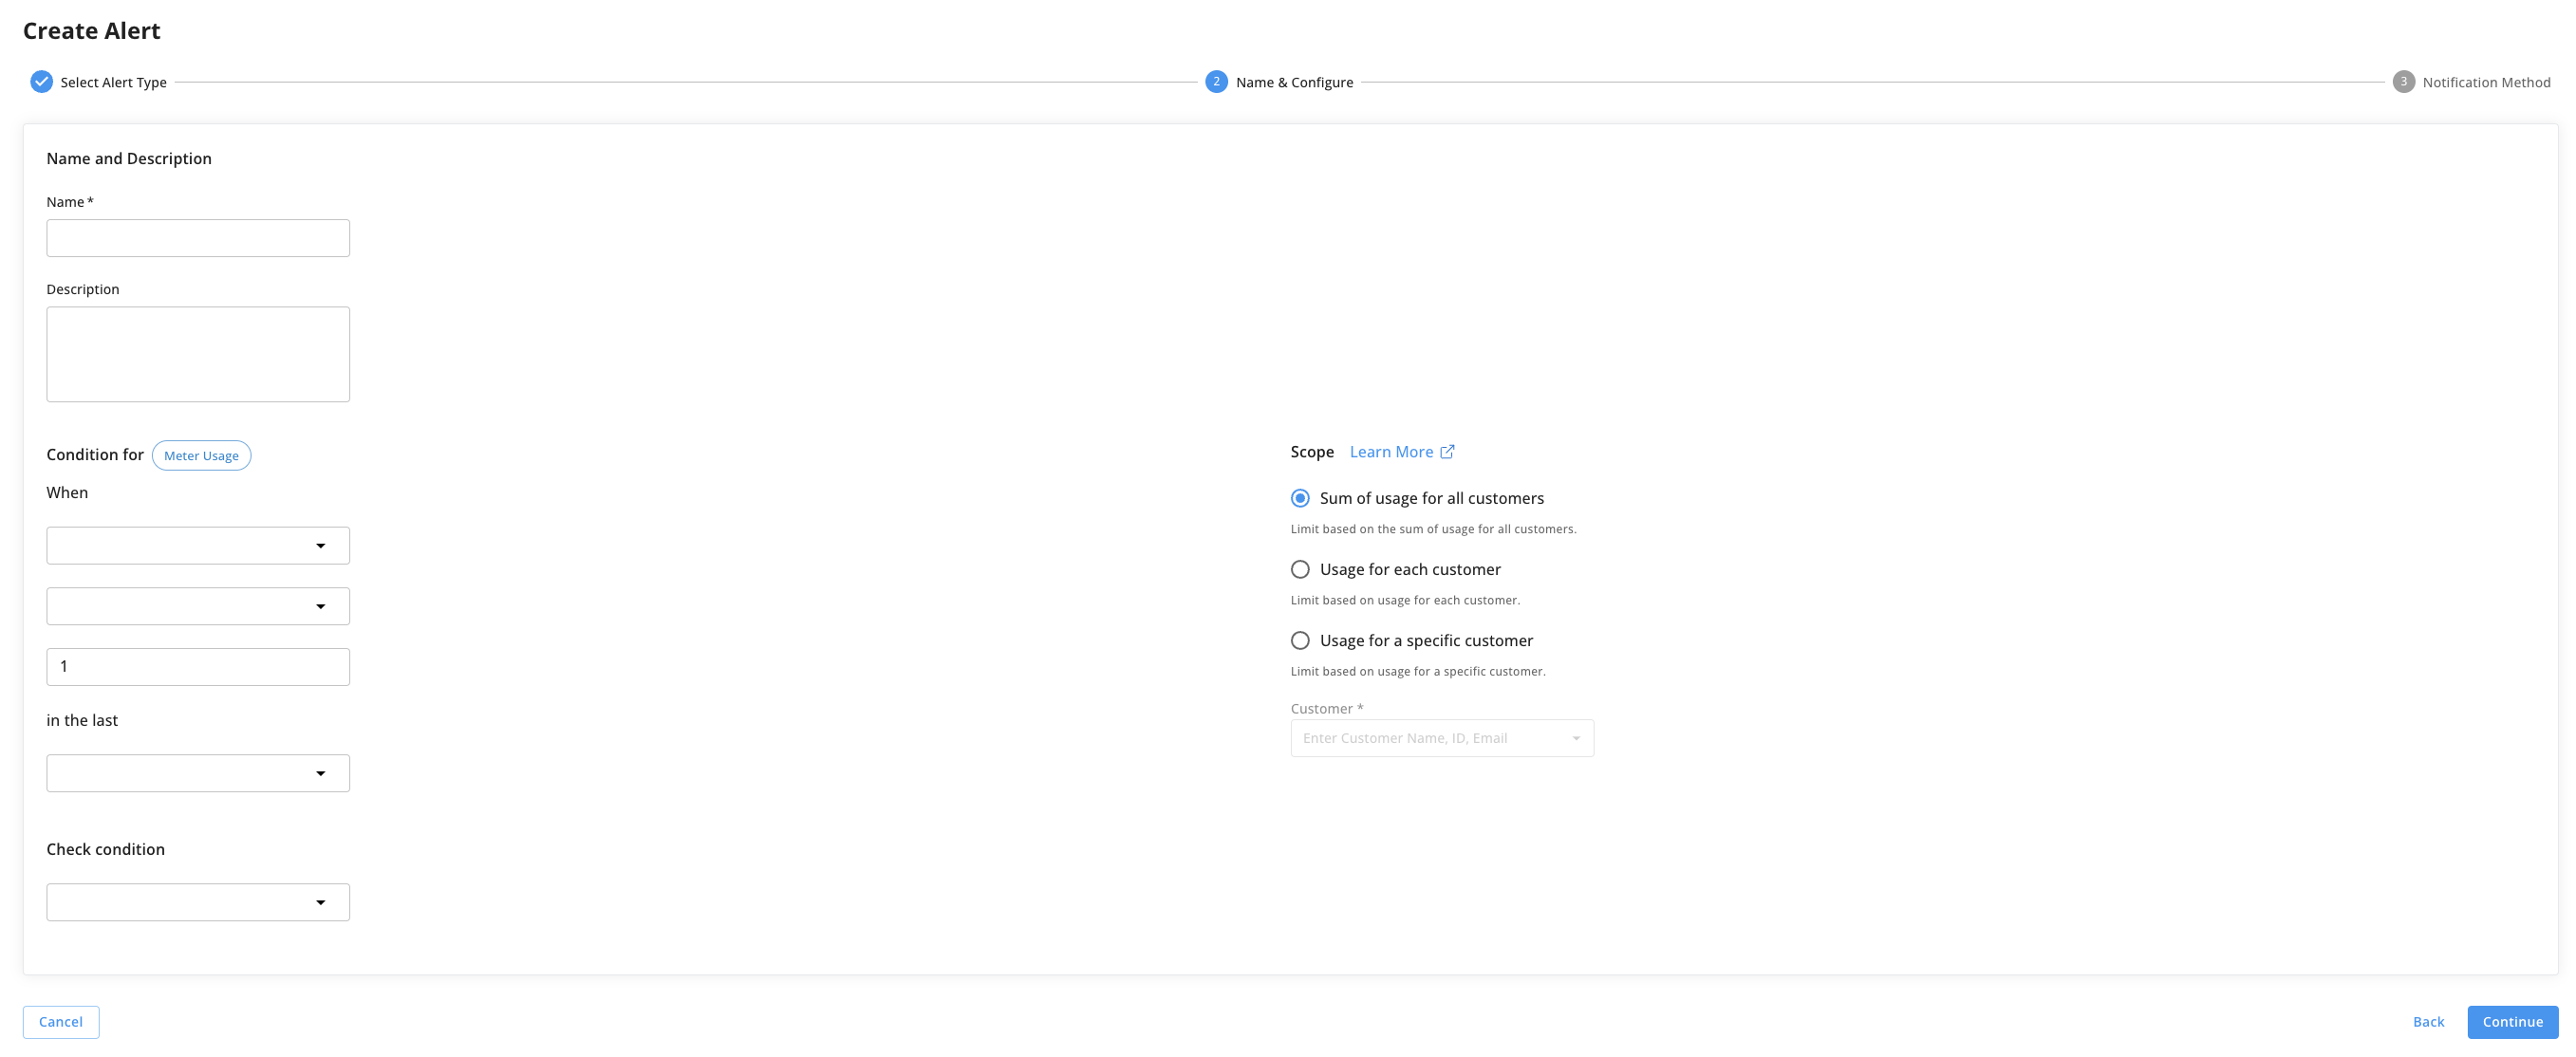
Task: Click the completed Select Alert Type checkmark icon
Action: pos(41,82)
